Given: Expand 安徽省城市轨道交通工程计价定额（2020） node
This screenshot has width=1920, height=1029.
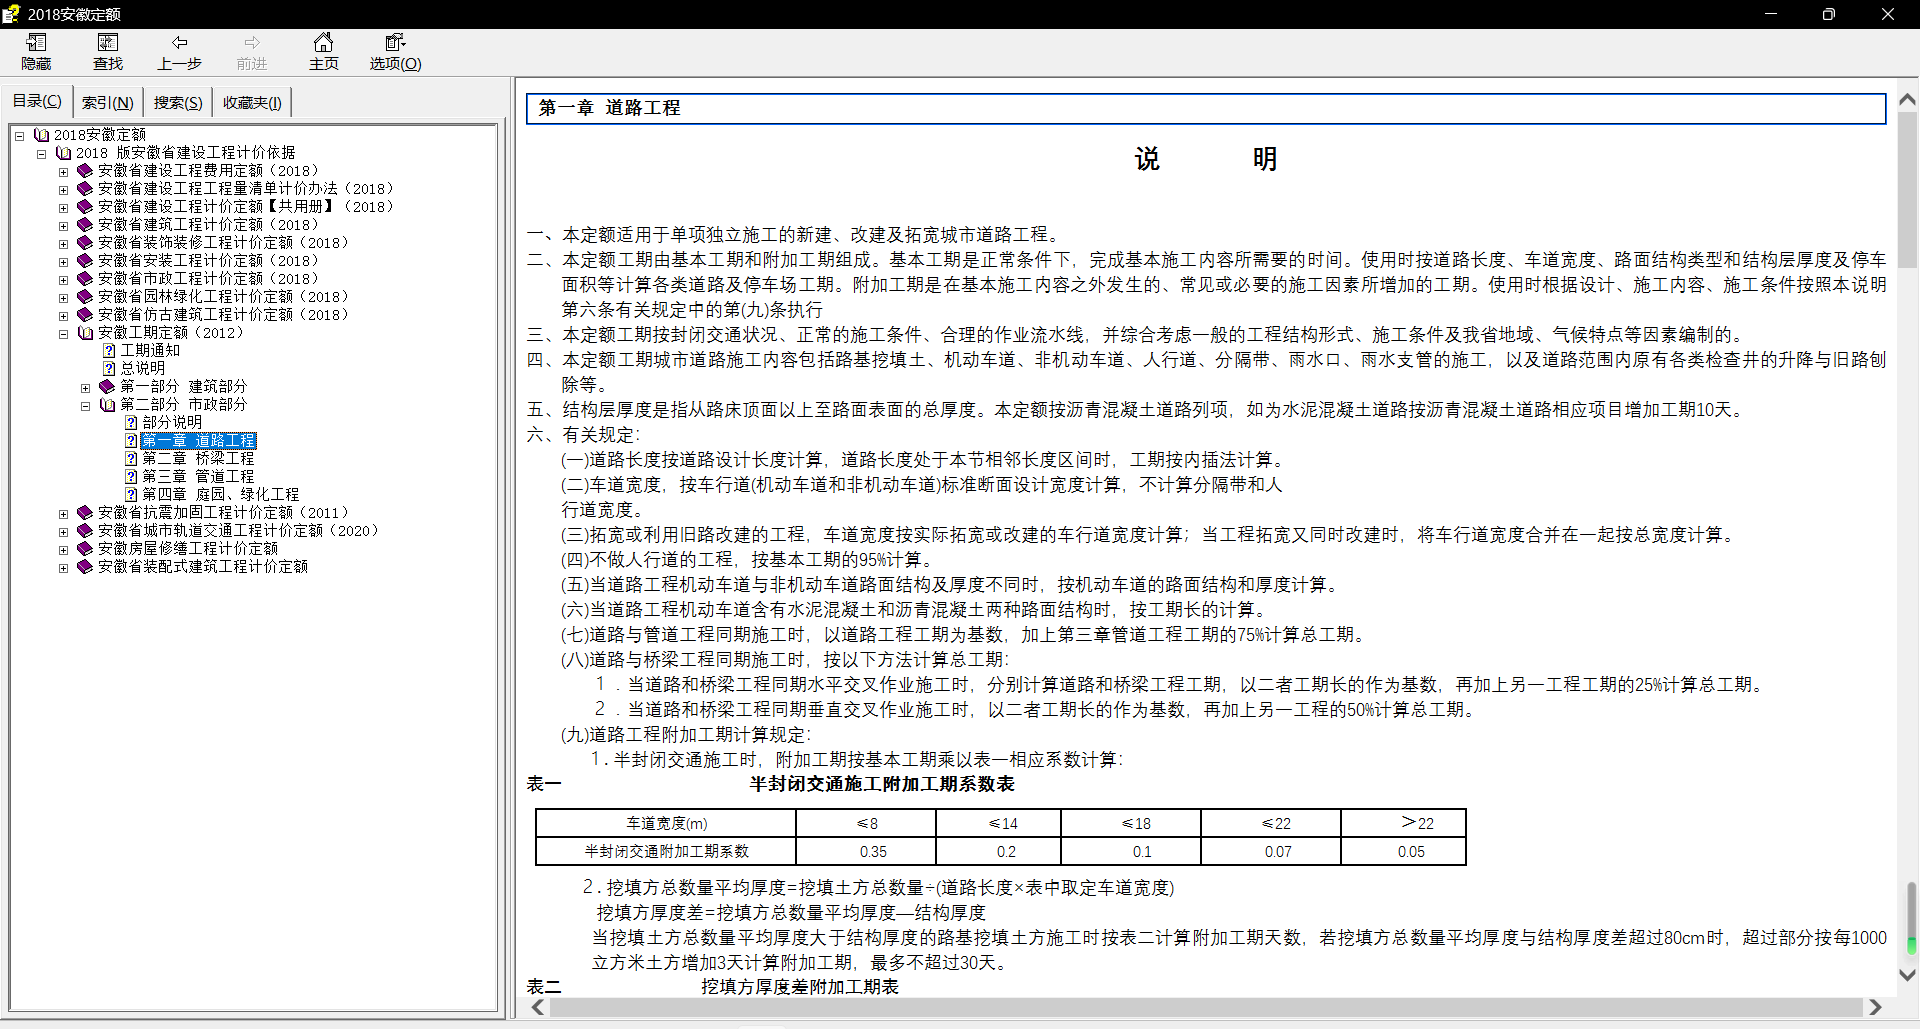Looking at the screenshot, I should (x=63, y=531).
